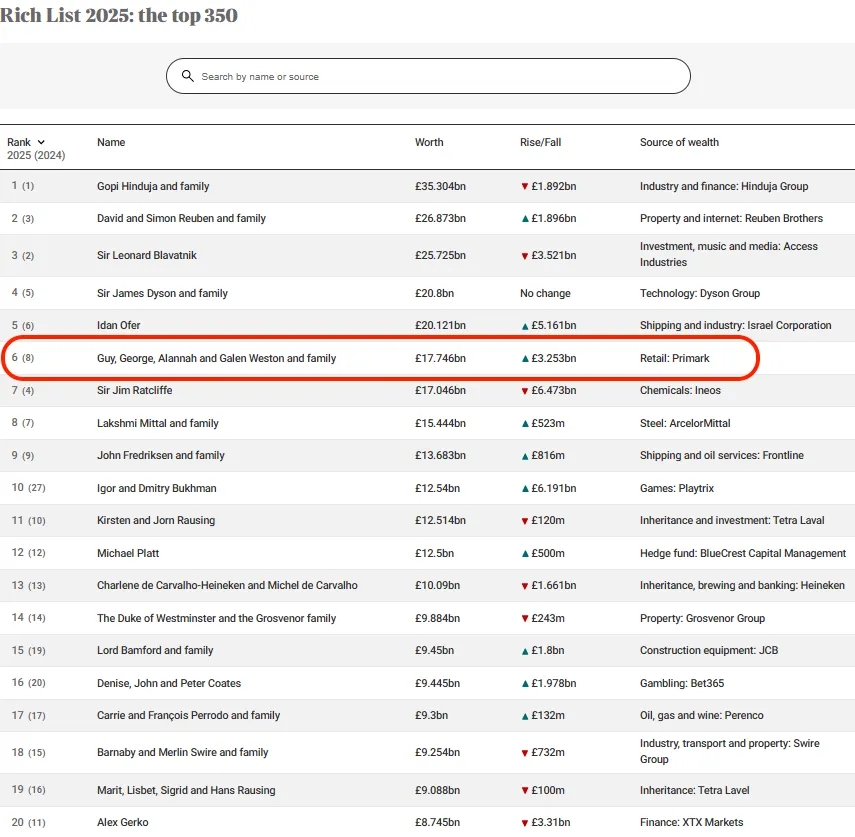Click green up arrow next to £1.896bn

(x=524, y=219)
